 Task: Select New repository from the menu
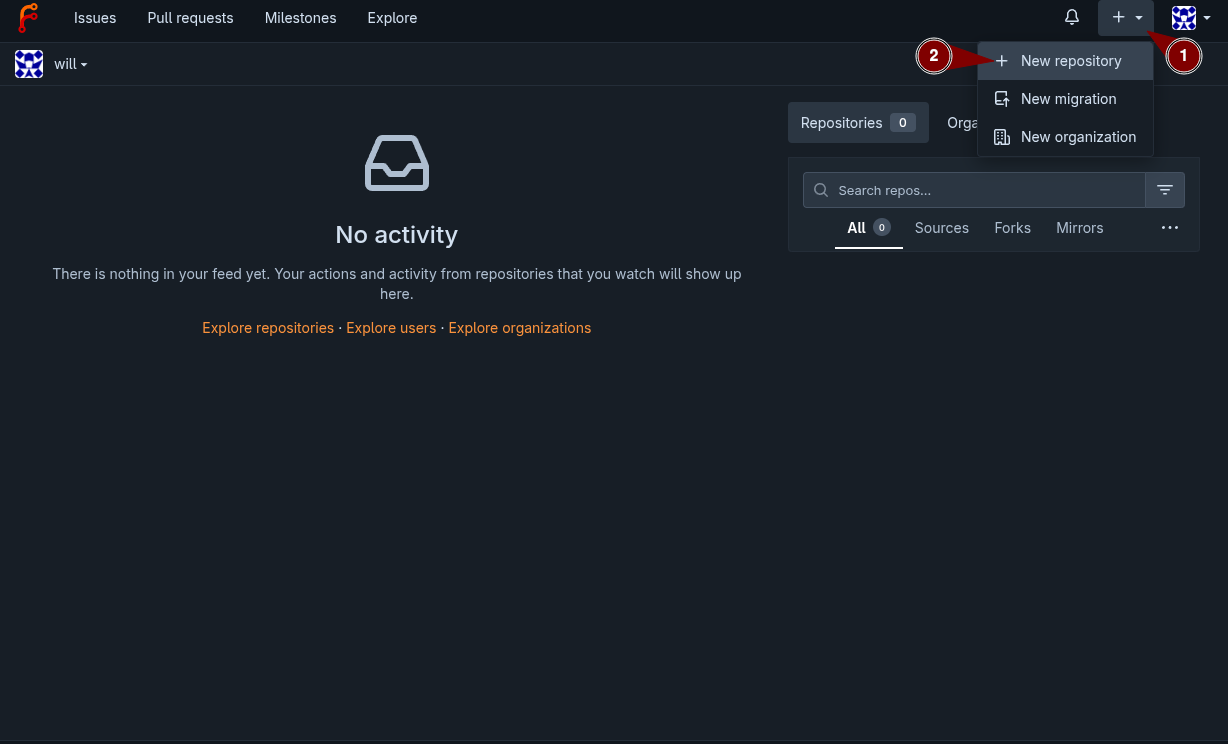coord(1070,61)
